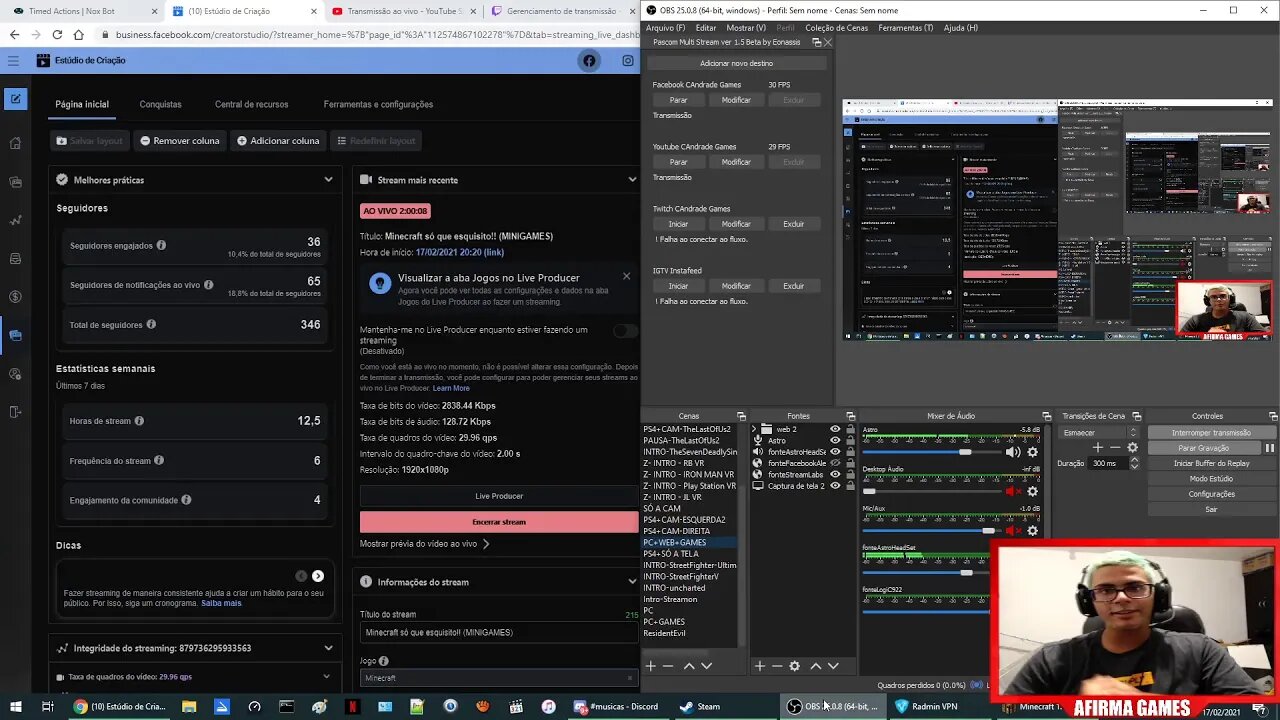Hide the web 2 source group
This screenshot has width=1280, height=720.
[x=835, y=429]
